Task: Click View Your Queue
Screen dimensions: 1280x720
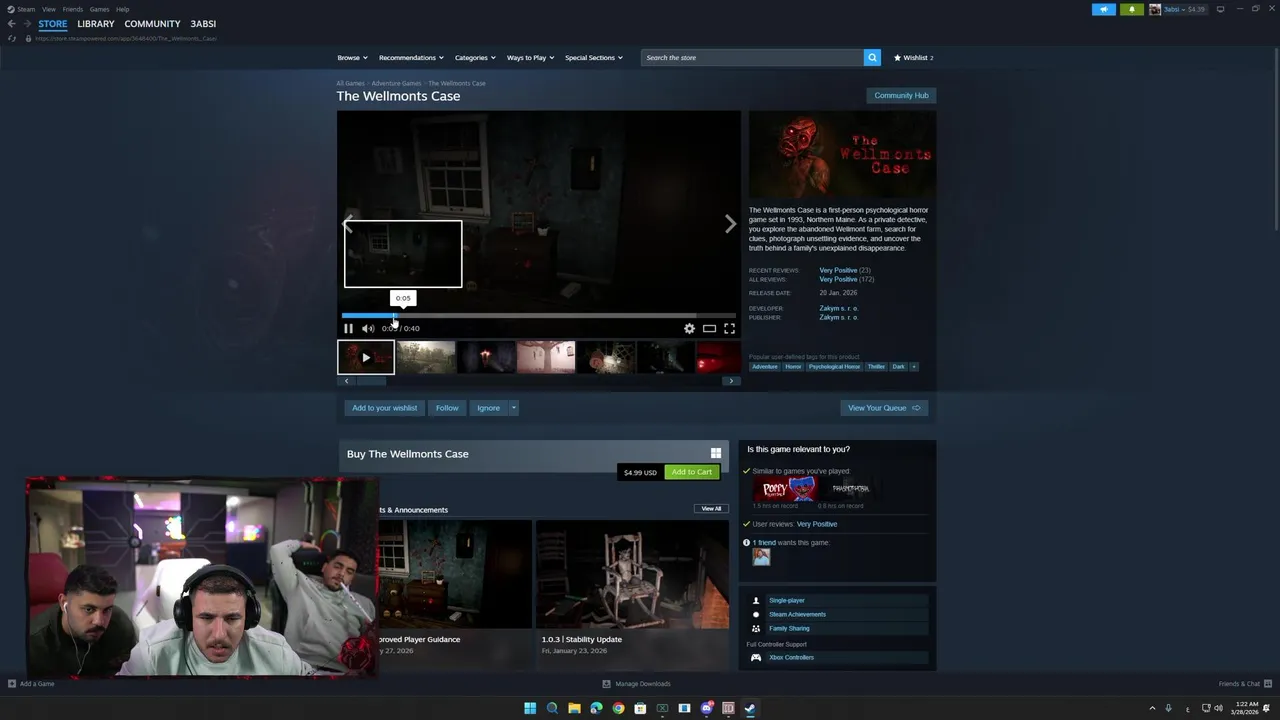Action: click(x=884, y=408)
